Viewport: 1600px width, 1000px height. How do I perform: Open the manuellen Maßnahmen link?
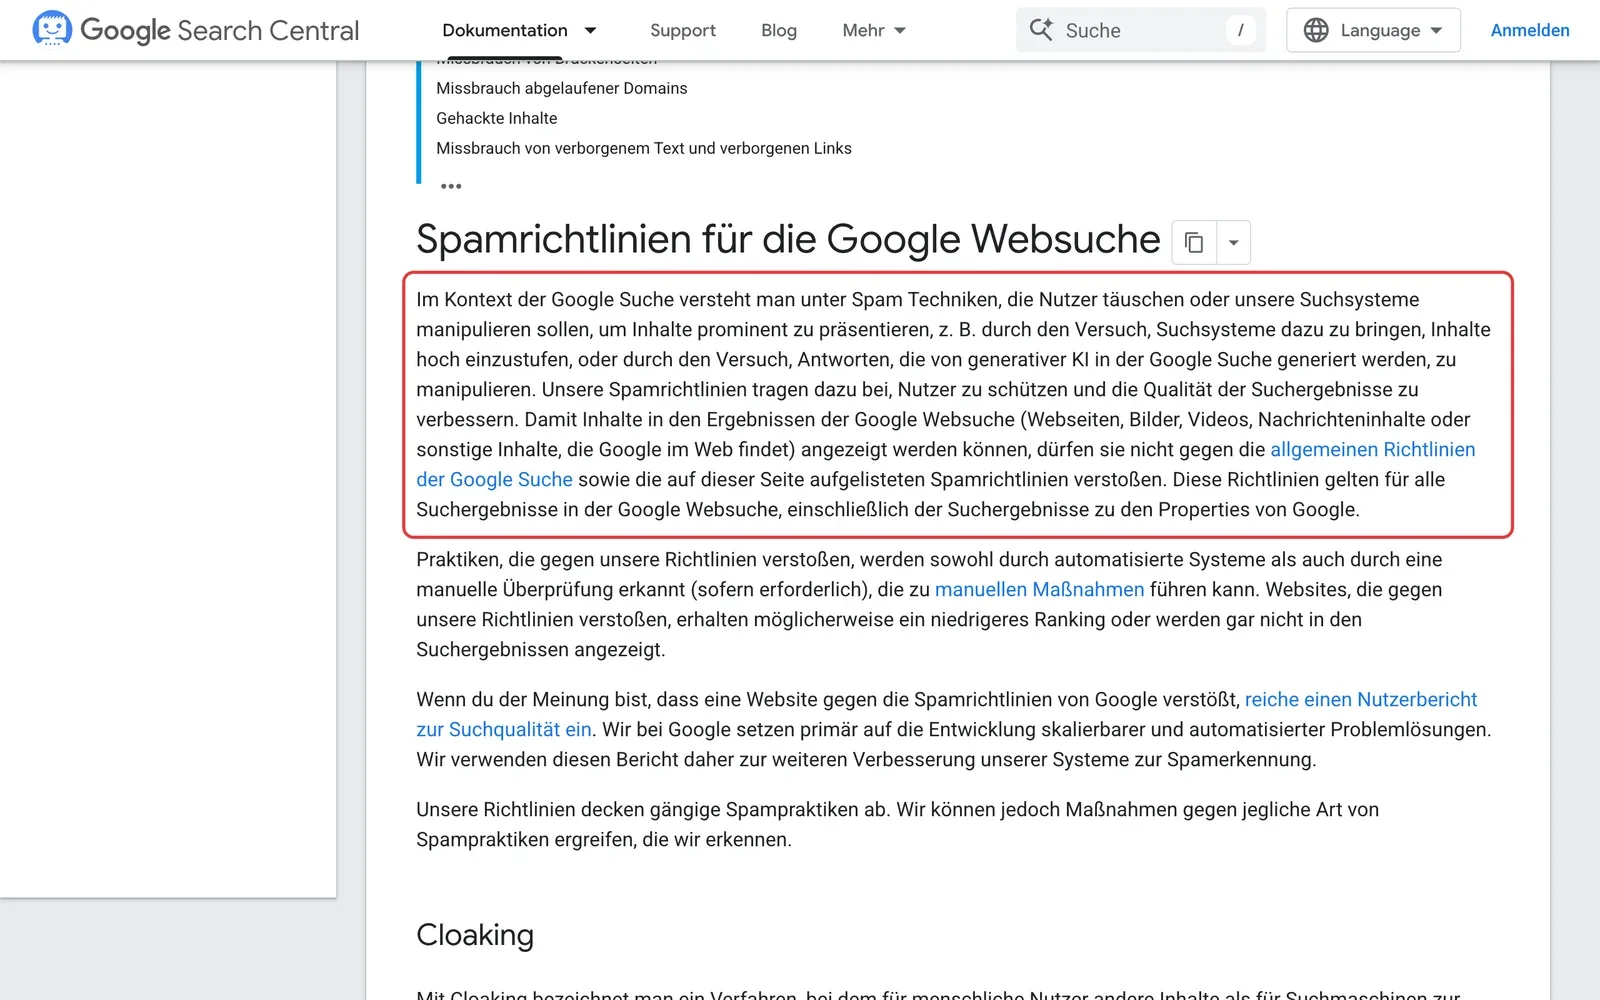point(1039,589)
